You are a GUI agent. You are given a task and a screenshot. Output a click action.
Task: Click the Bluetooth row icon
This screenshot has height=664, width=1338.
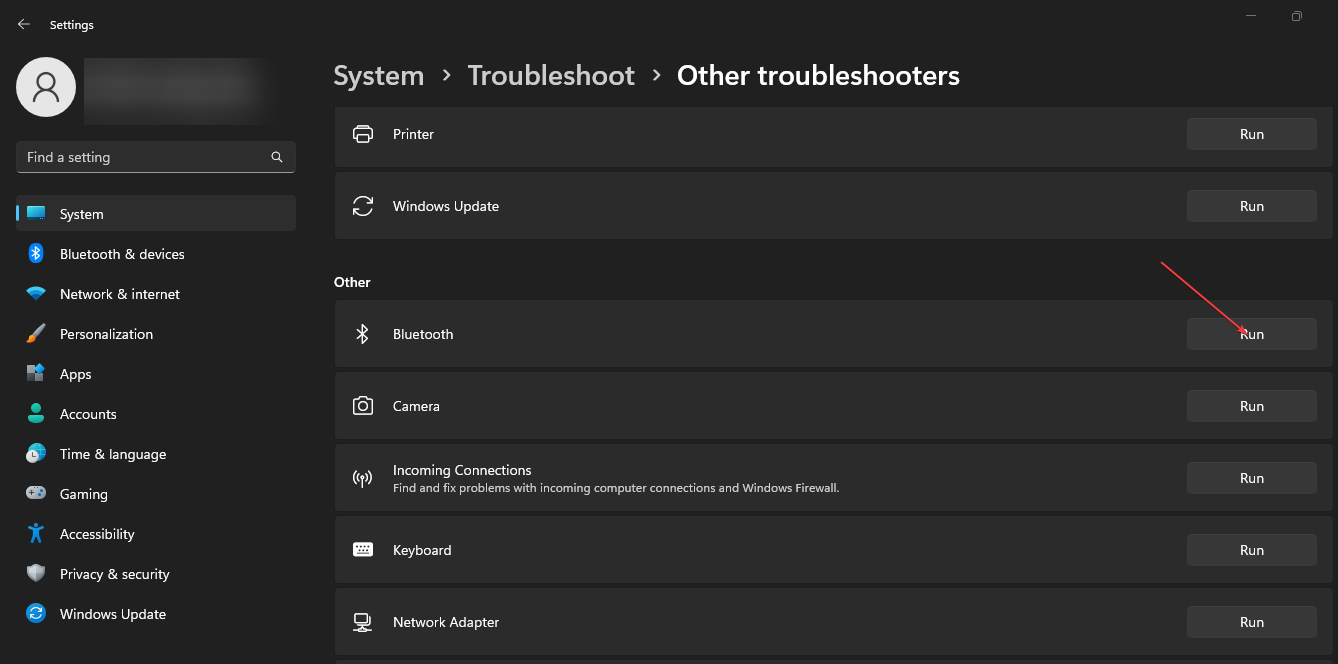click(x=363, y=334)
